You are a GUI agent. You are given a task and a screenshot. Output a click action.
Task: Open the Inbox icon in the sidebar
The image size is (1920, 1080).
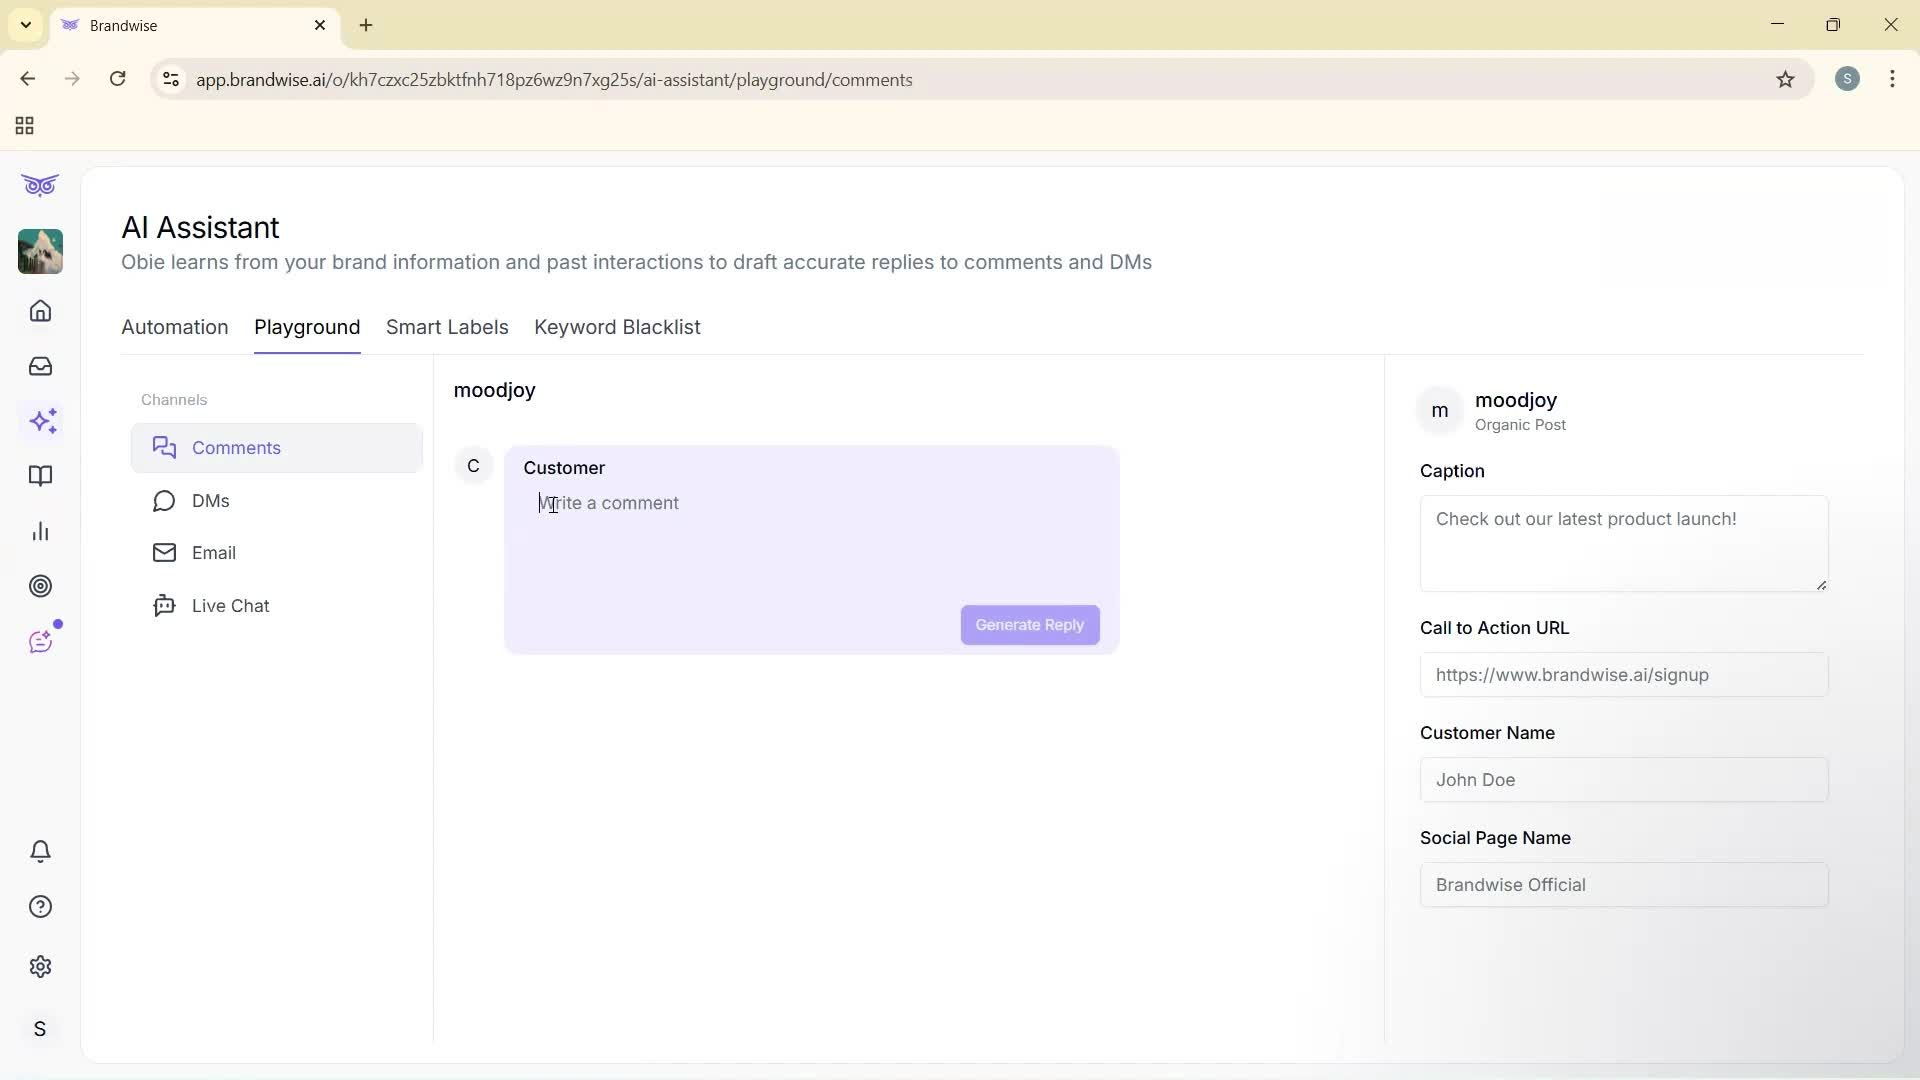tap(40, 366)
